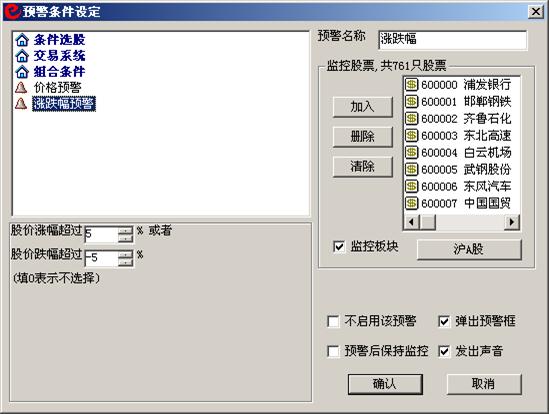
Task: Click the red e logo in the title bar
Action: (13, 12)
